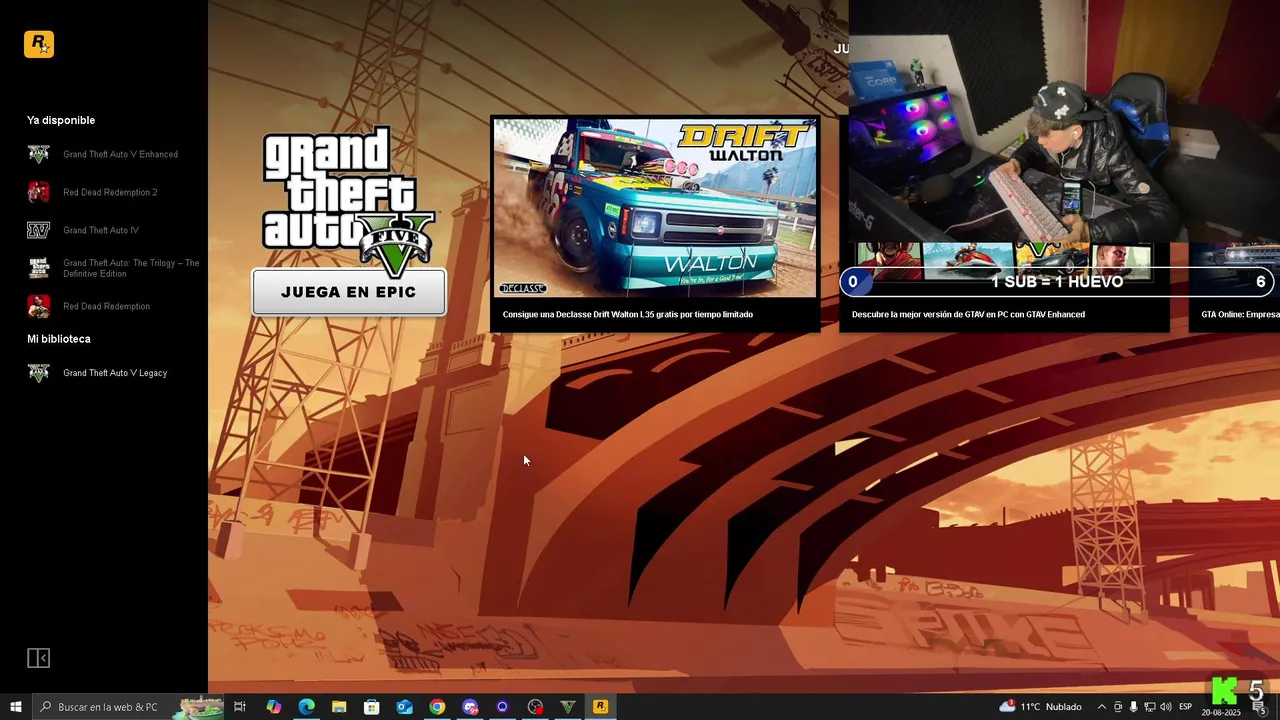
Task: Open the weather widget showing 11°C Nublado
Action: (x=1040, y=707)
